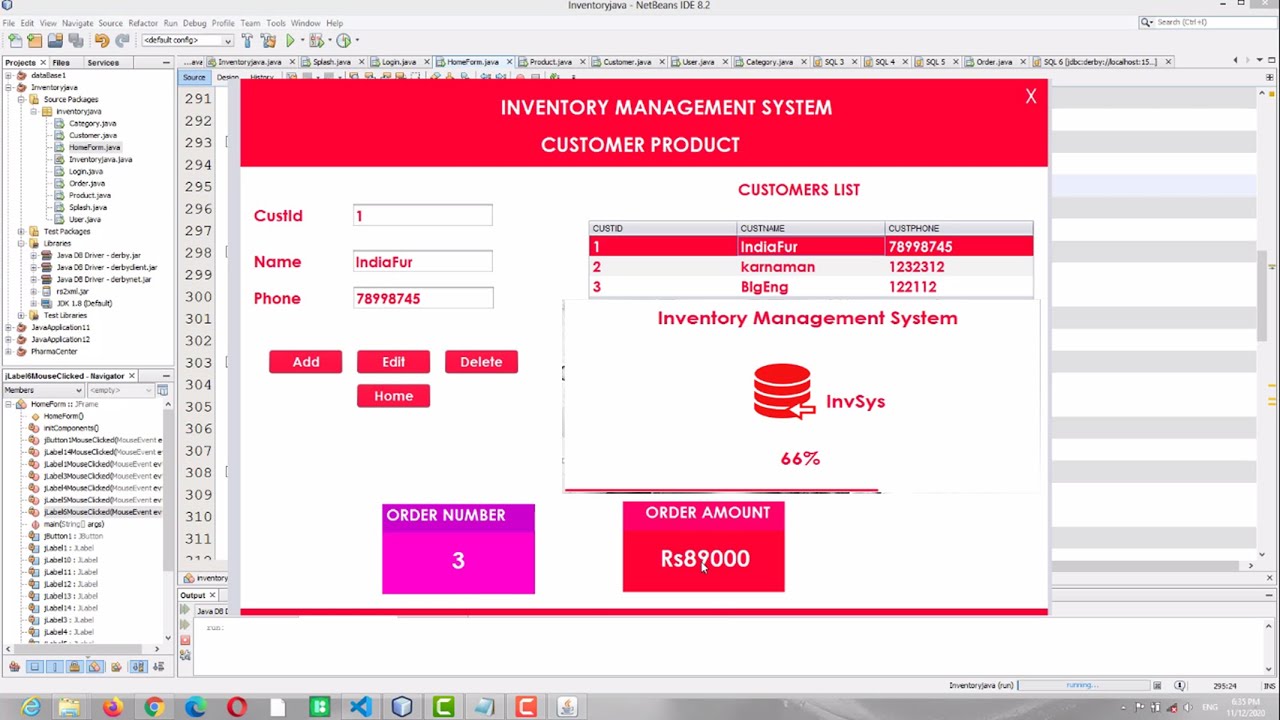Open the Debug menu

coord(194,23)
